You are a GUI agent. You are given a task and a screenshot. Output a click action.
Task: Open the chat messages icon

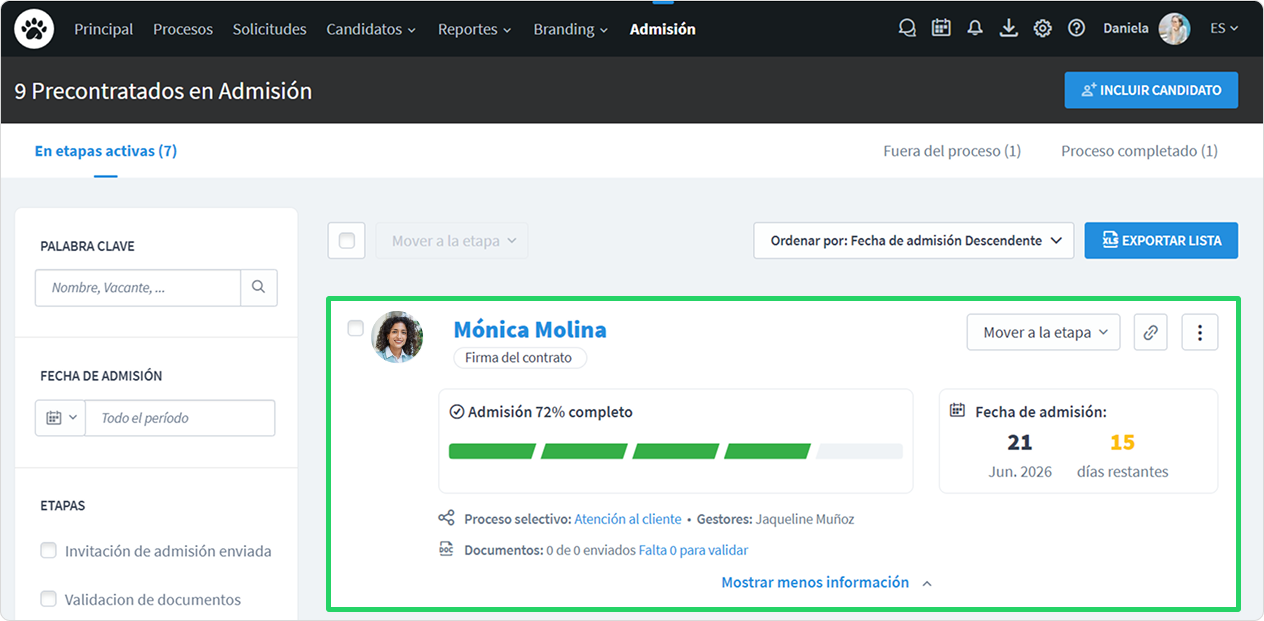pyautogui.click(x=907, y=29)
